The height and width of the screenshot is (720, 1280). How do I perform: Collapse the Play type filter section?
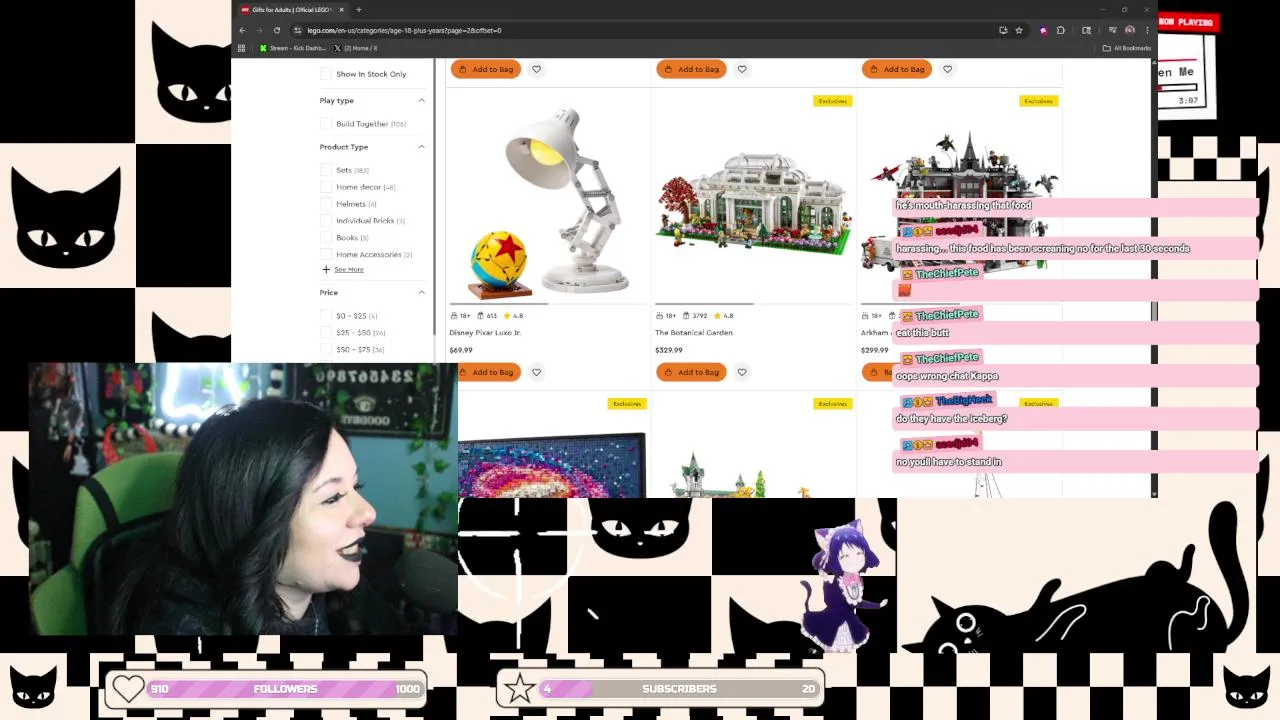tap(421, 101)
